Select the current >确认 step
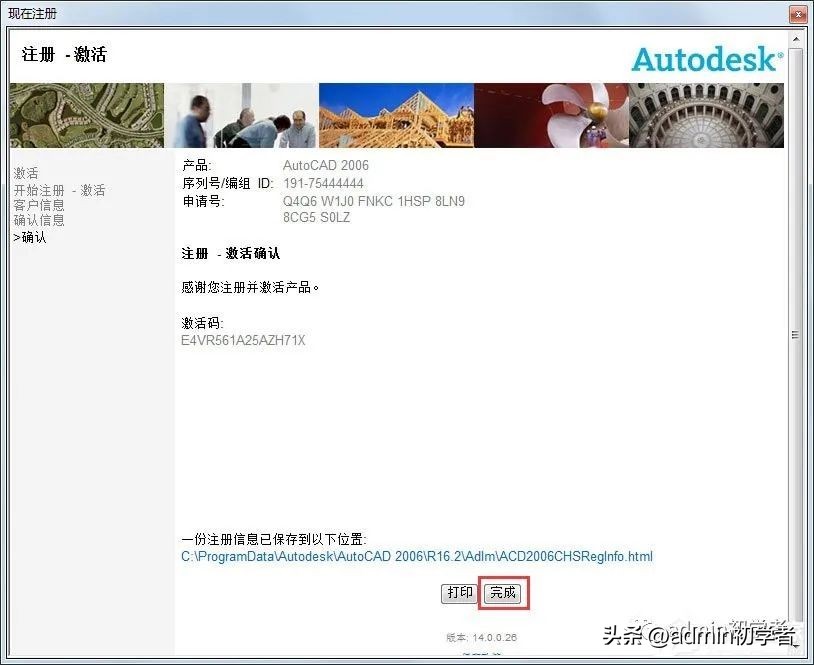Image resolution: width=814 pixels, height=665 pixels. point(30,238)
